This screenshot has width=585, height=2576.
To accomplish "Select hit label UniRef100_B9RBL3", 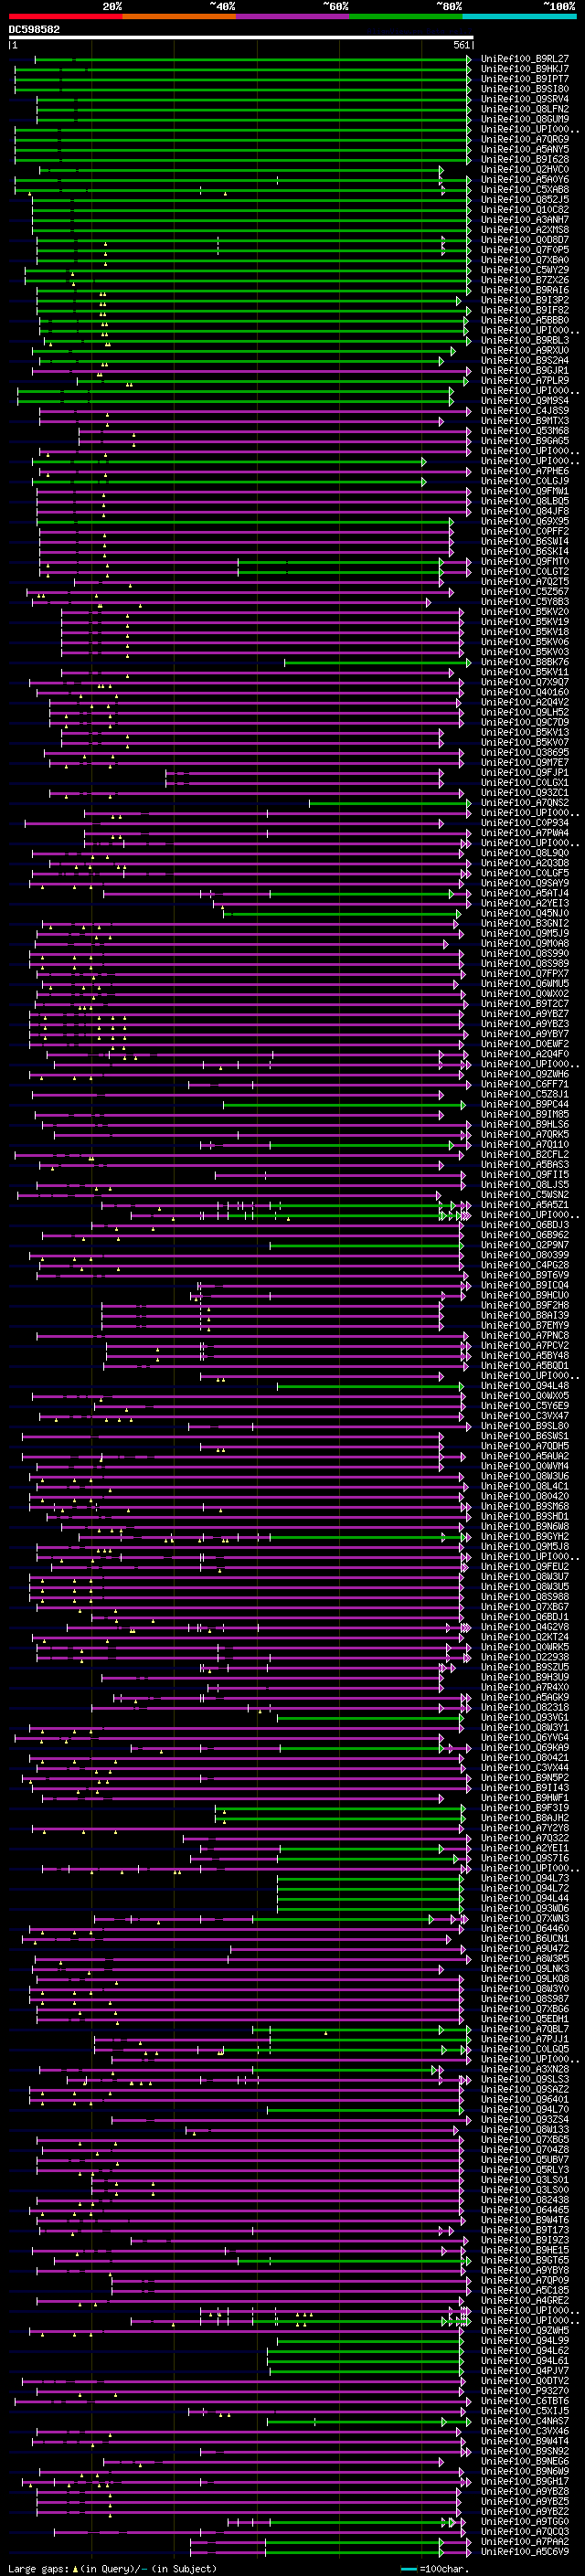I will 524,340.
